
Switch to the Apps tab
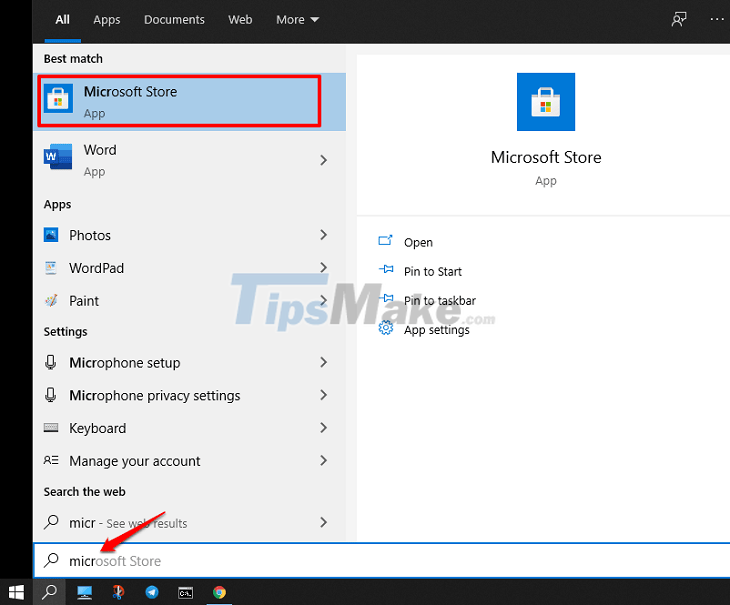click(x=107, y=20)
